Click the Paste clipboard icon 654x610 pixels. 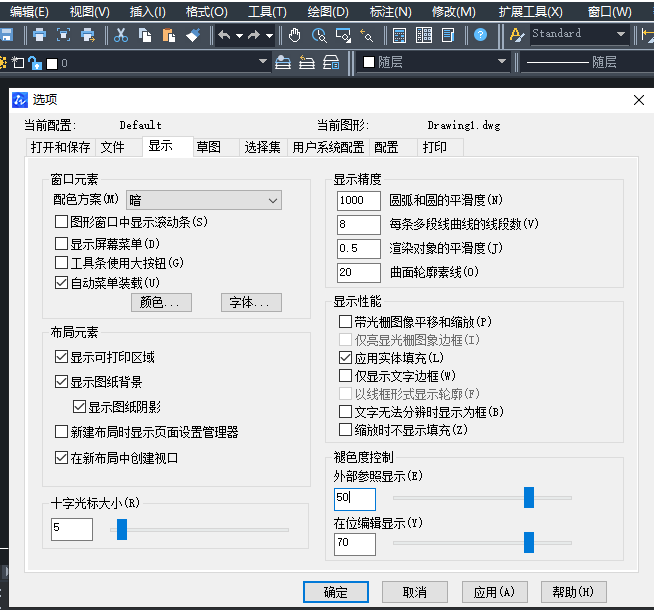pyautogui.click(x=169, y=35)
